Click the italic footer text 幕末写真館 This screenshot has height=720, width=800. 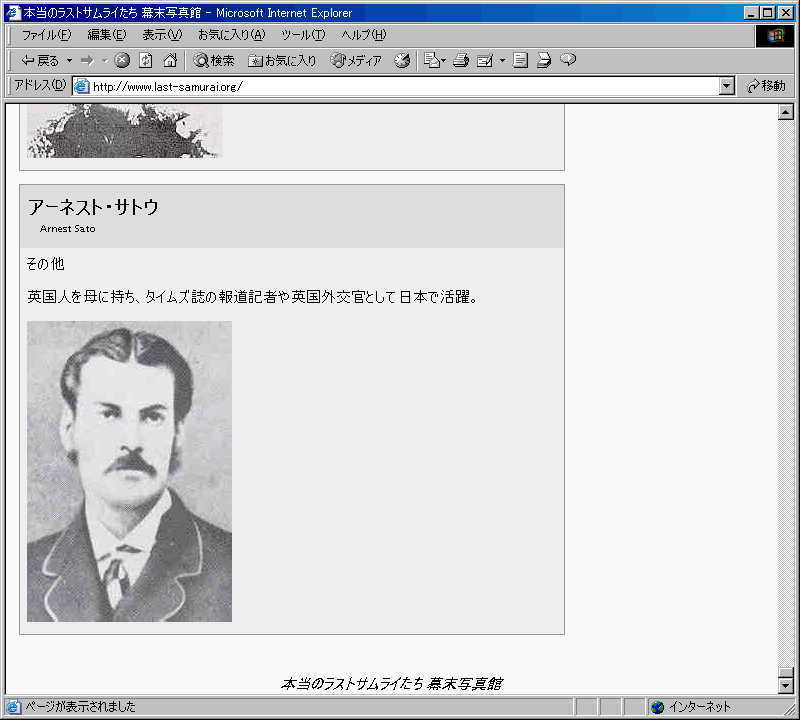(x=465, y=684)
